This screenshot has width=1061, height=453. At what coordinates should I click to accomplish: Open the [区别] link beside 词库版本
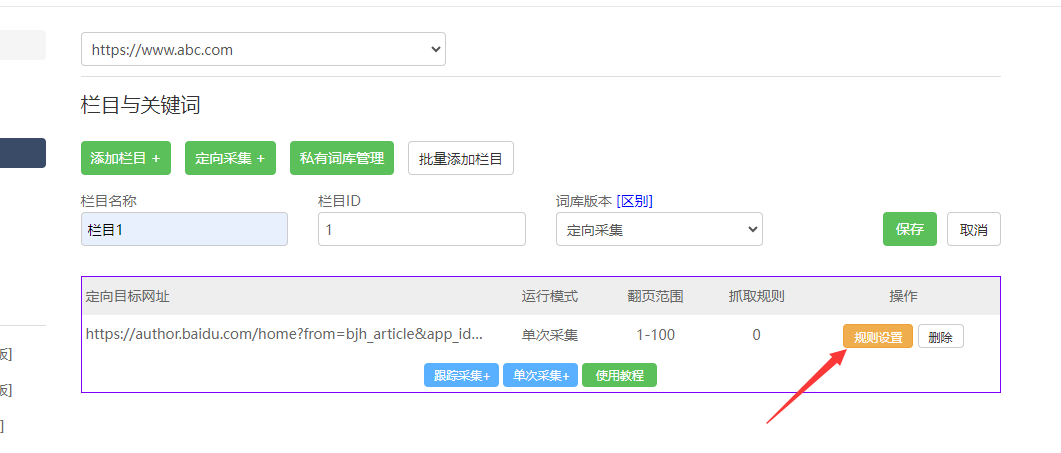pos(634,201)
